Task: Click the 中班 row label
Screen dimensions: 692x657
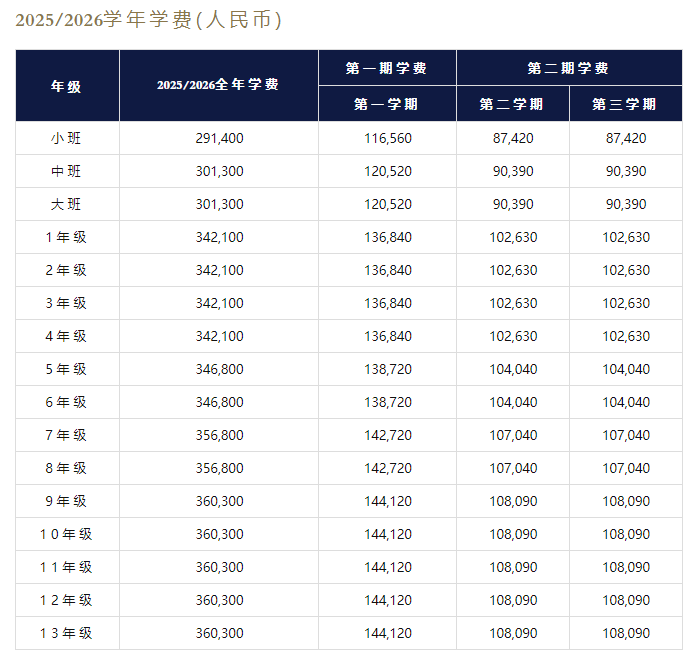Action: pyautogui.click(x=66, y=171)
